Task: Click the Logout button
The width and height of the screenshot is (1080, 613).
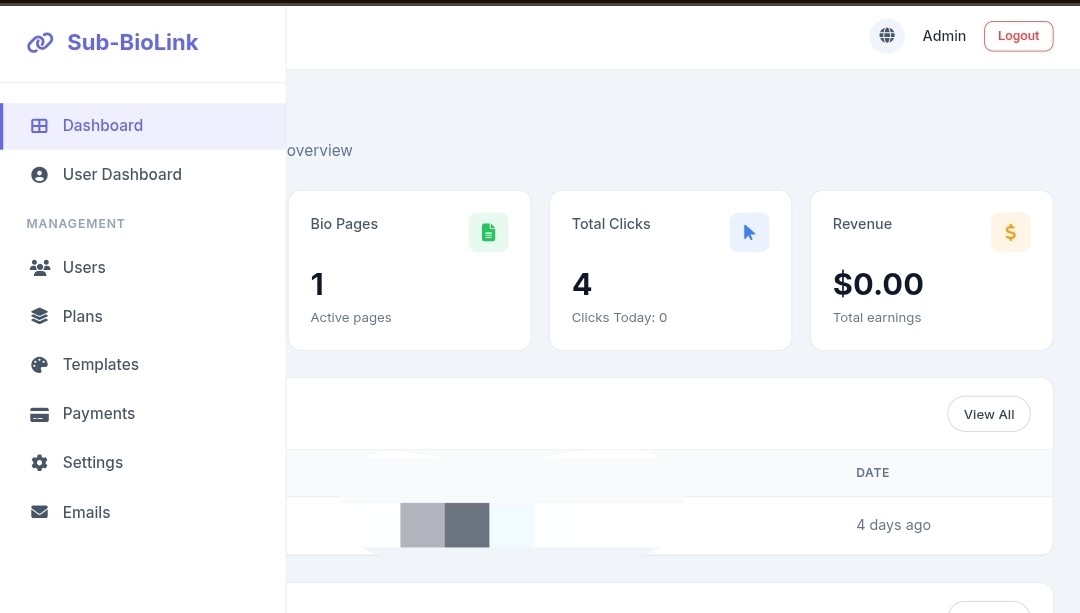Action: tap(1018, 36)
